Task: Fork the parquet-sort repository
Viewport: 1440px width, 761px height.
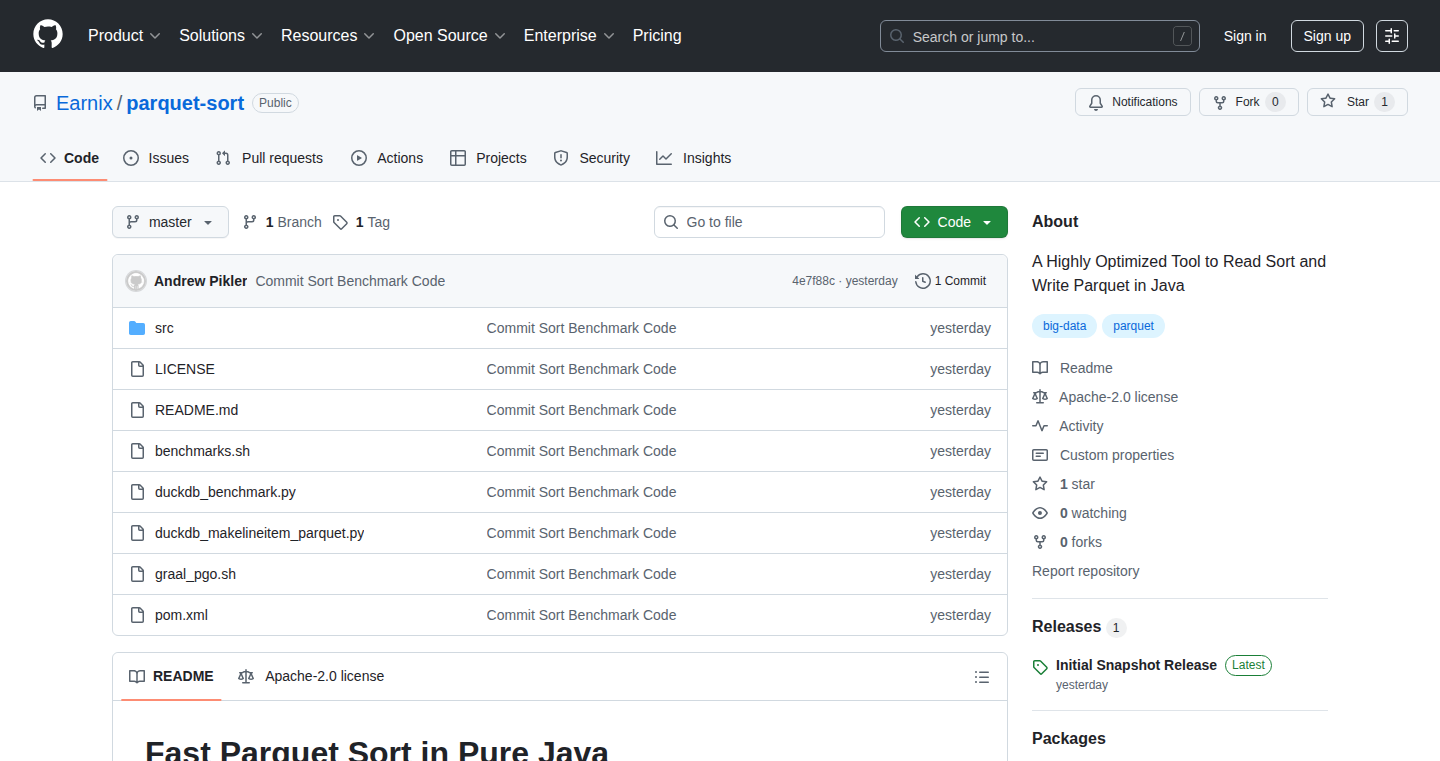Action: click(1248, 102)
